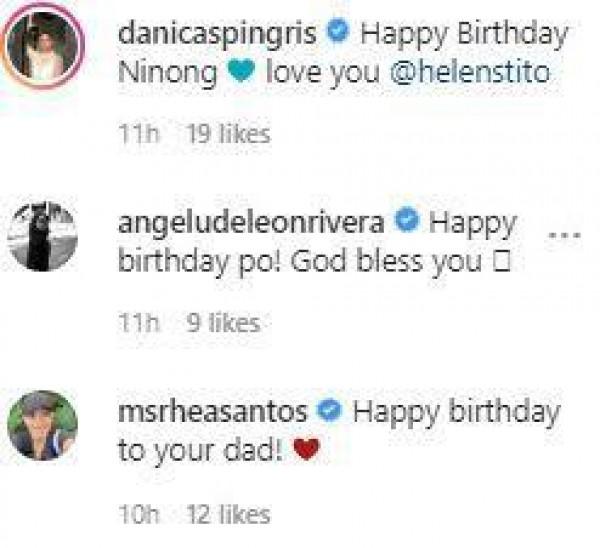Screen dimensions: 600x548
Task: Click the angeludeleonrivera username
Action: tap(251, 222)
